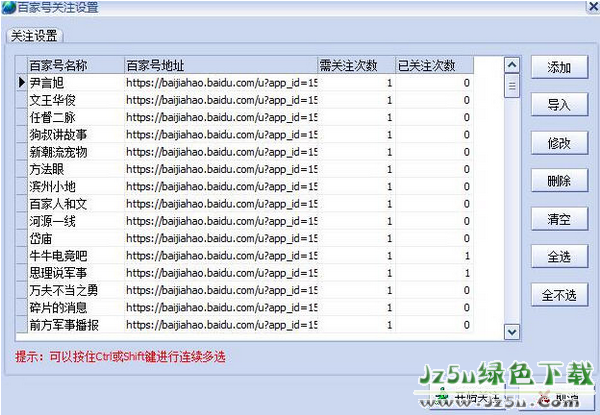
Task: Click the address cell of 方法眼
Action: [x=221, y=169]
